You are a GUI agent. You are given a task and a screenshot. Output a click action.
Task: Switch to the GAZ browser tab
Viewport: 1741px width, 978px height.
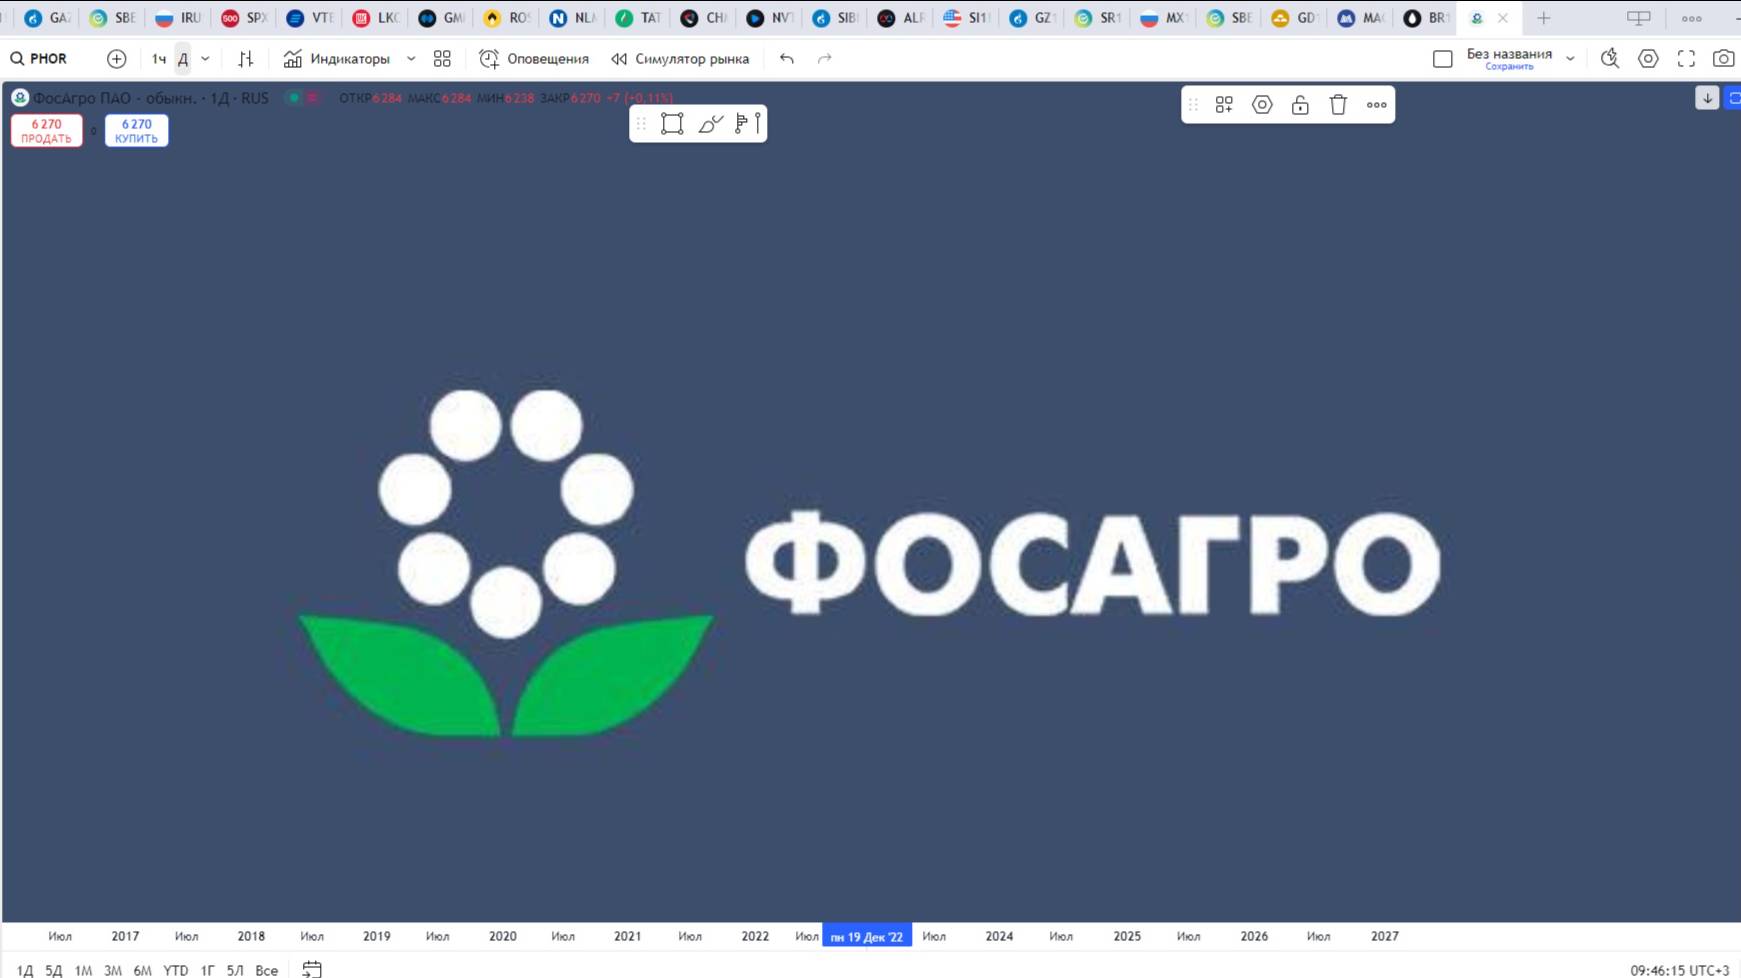click(x=48, y=18)
